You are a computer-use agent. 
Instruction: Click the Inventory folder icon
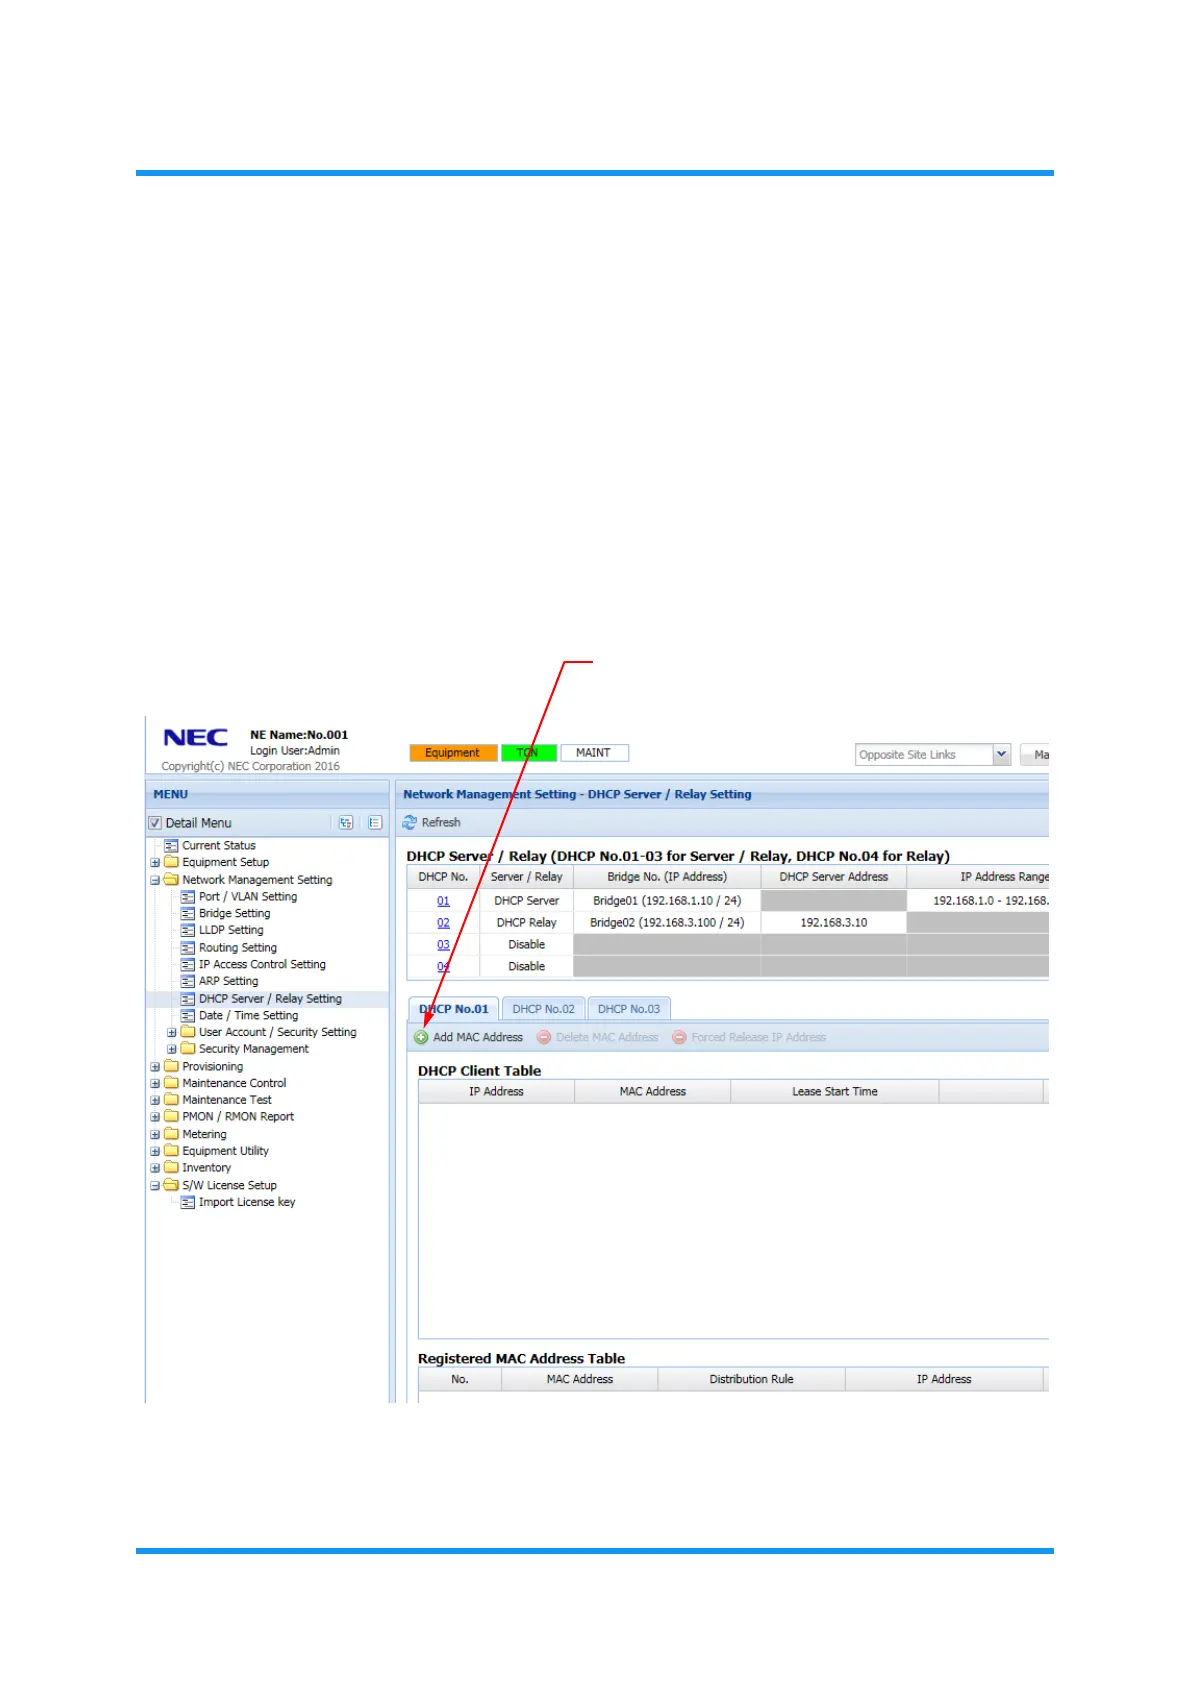[171, 1168]
